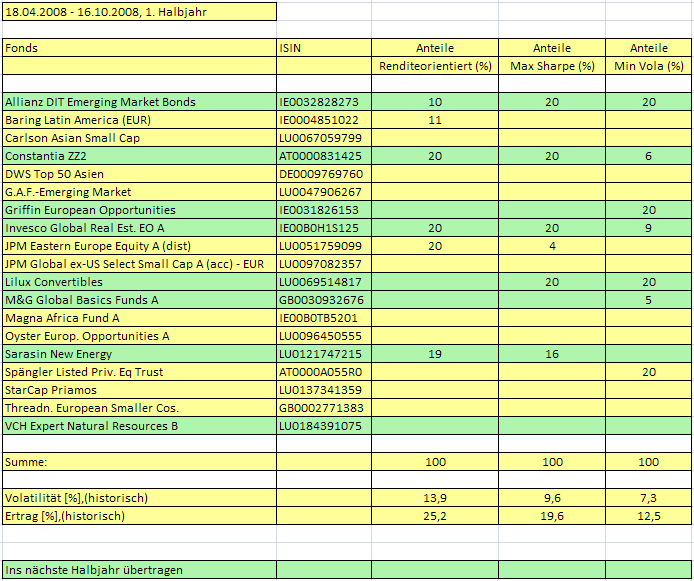
Task: Click ISIN cell 'IE00B0TB5201'
Action: [x=324, y=318]
